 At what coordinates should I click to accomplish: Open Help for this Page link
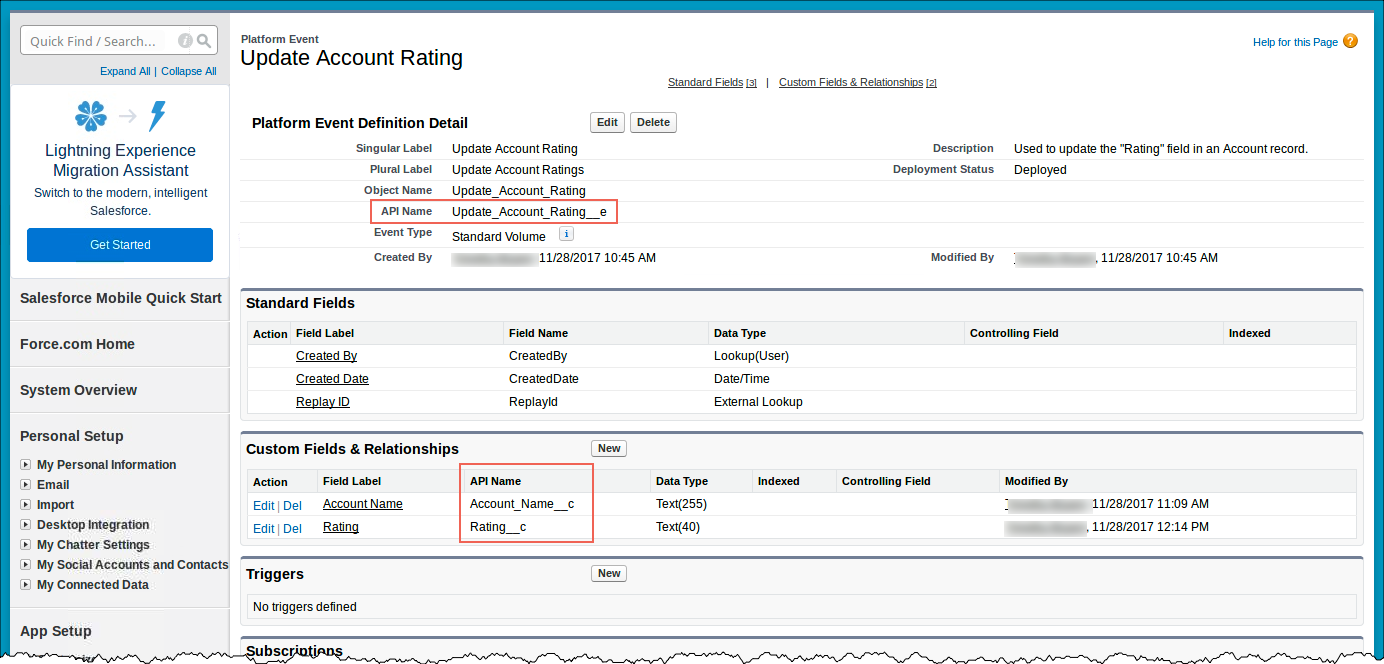[x=1295, y=42]
